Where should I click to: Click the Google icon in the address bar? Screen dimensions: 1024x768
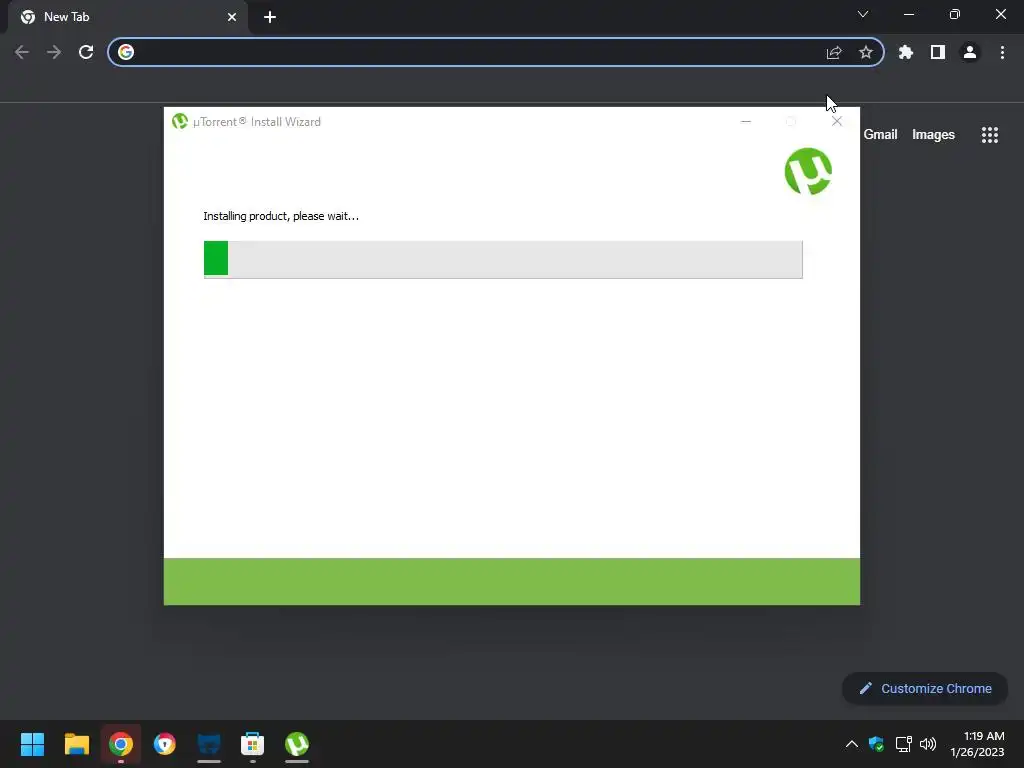(x=126, y=52)
